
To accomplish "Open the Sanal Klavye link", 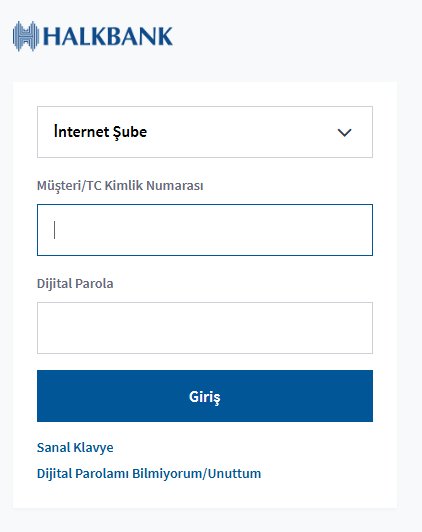I will click(x=75, y=448).
